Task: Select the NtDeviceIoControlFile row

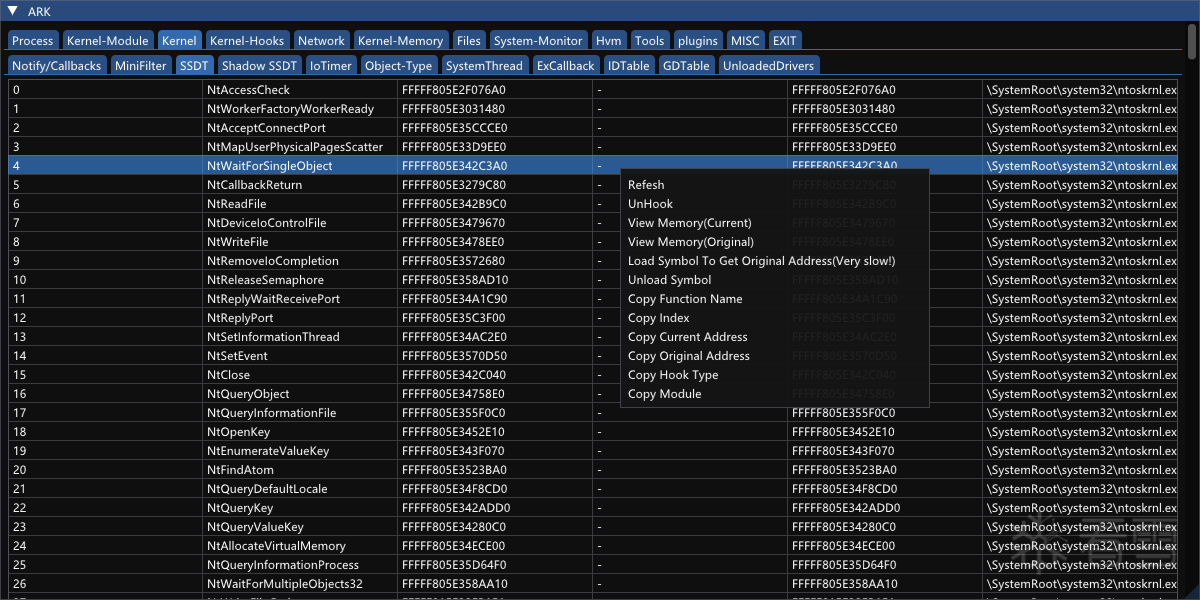Action: [593, 223]
